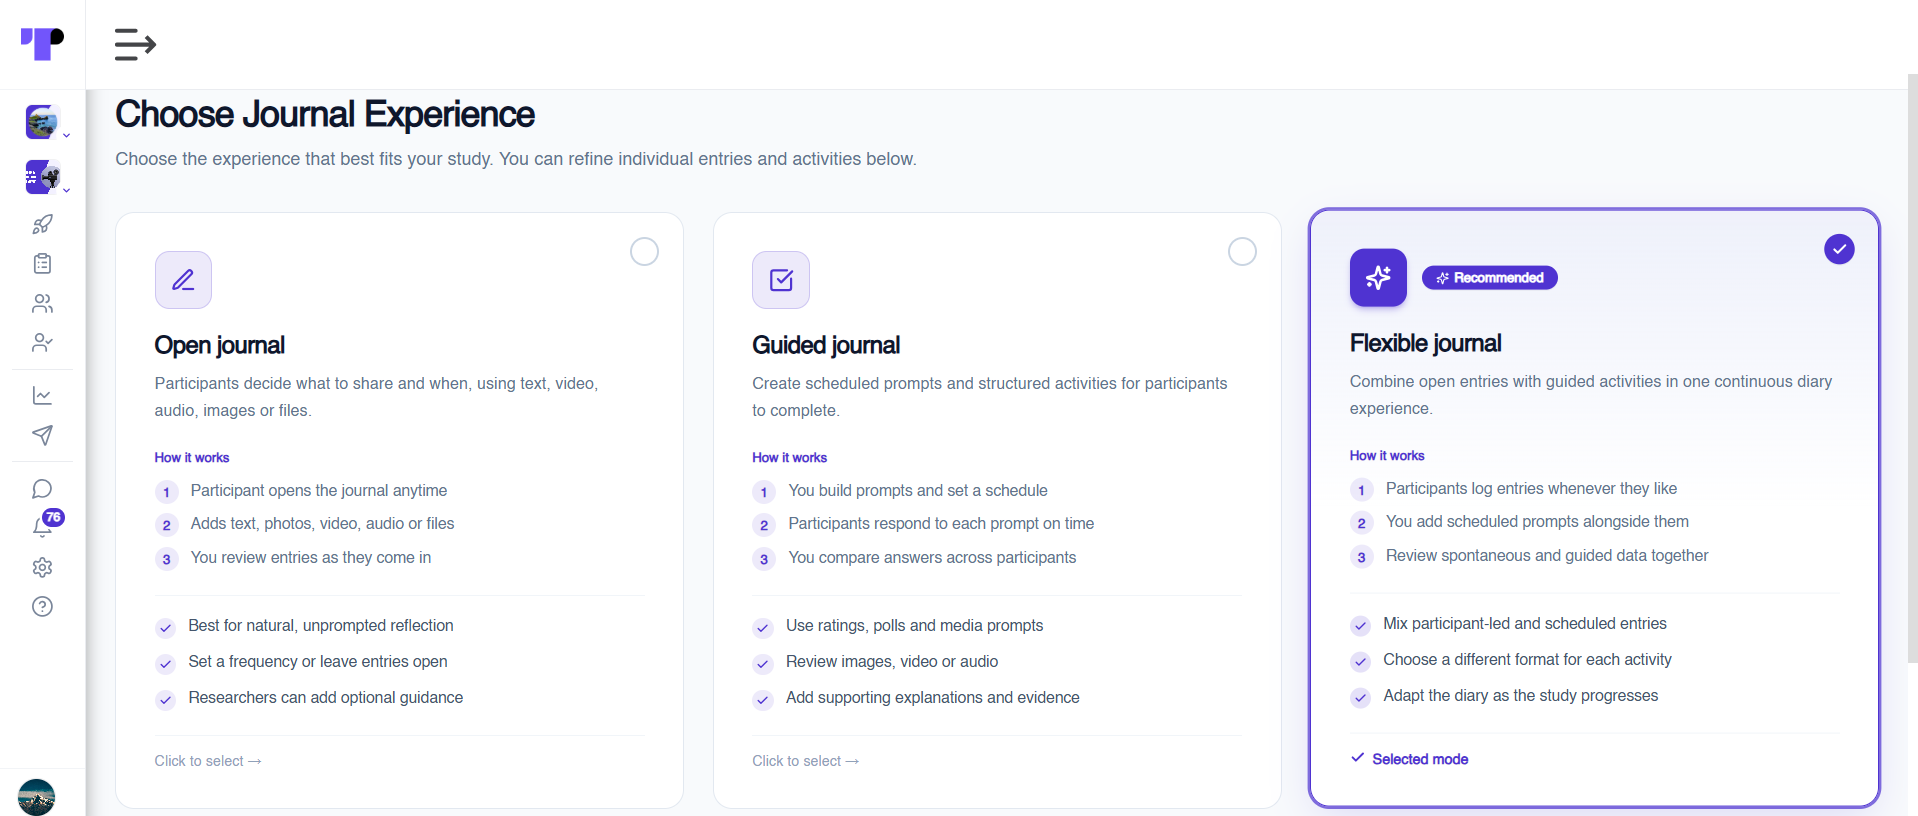Click the pencil icon on Open journal card
Image resolution: width=1918 pixels, height=816 pixels.
[x=183, y=280]
